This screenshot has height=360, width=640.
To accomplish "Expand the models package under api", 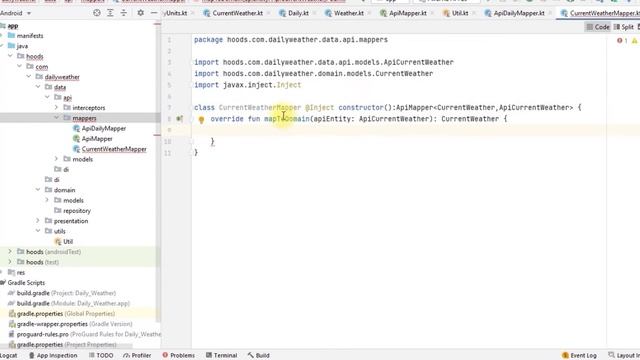I will click(x=57, y=159).
